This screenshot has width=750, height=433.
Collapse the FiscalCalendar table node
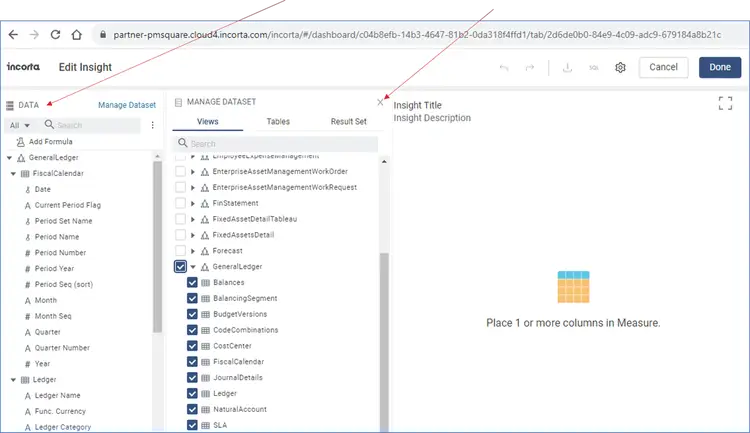coord(13,174)
